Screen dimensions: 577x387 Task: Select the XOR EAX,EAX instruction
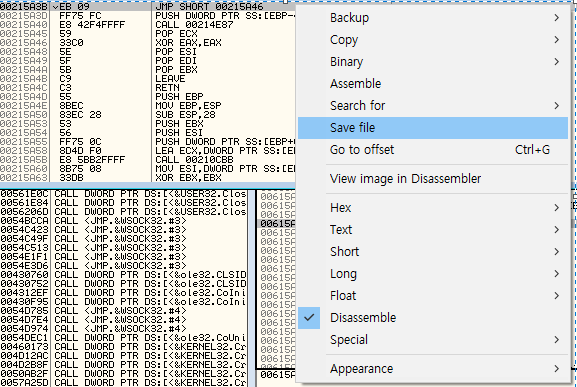click(188, 43)
